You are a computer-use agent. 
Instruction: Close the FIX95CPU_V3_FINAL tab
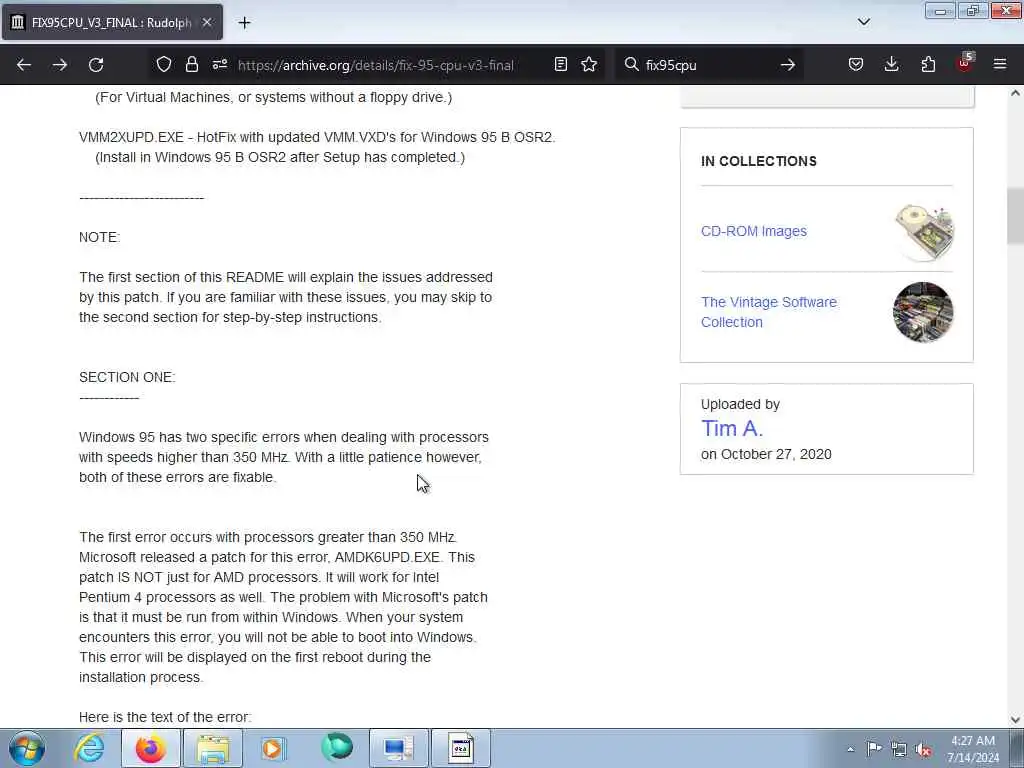(x=206, y=22)
